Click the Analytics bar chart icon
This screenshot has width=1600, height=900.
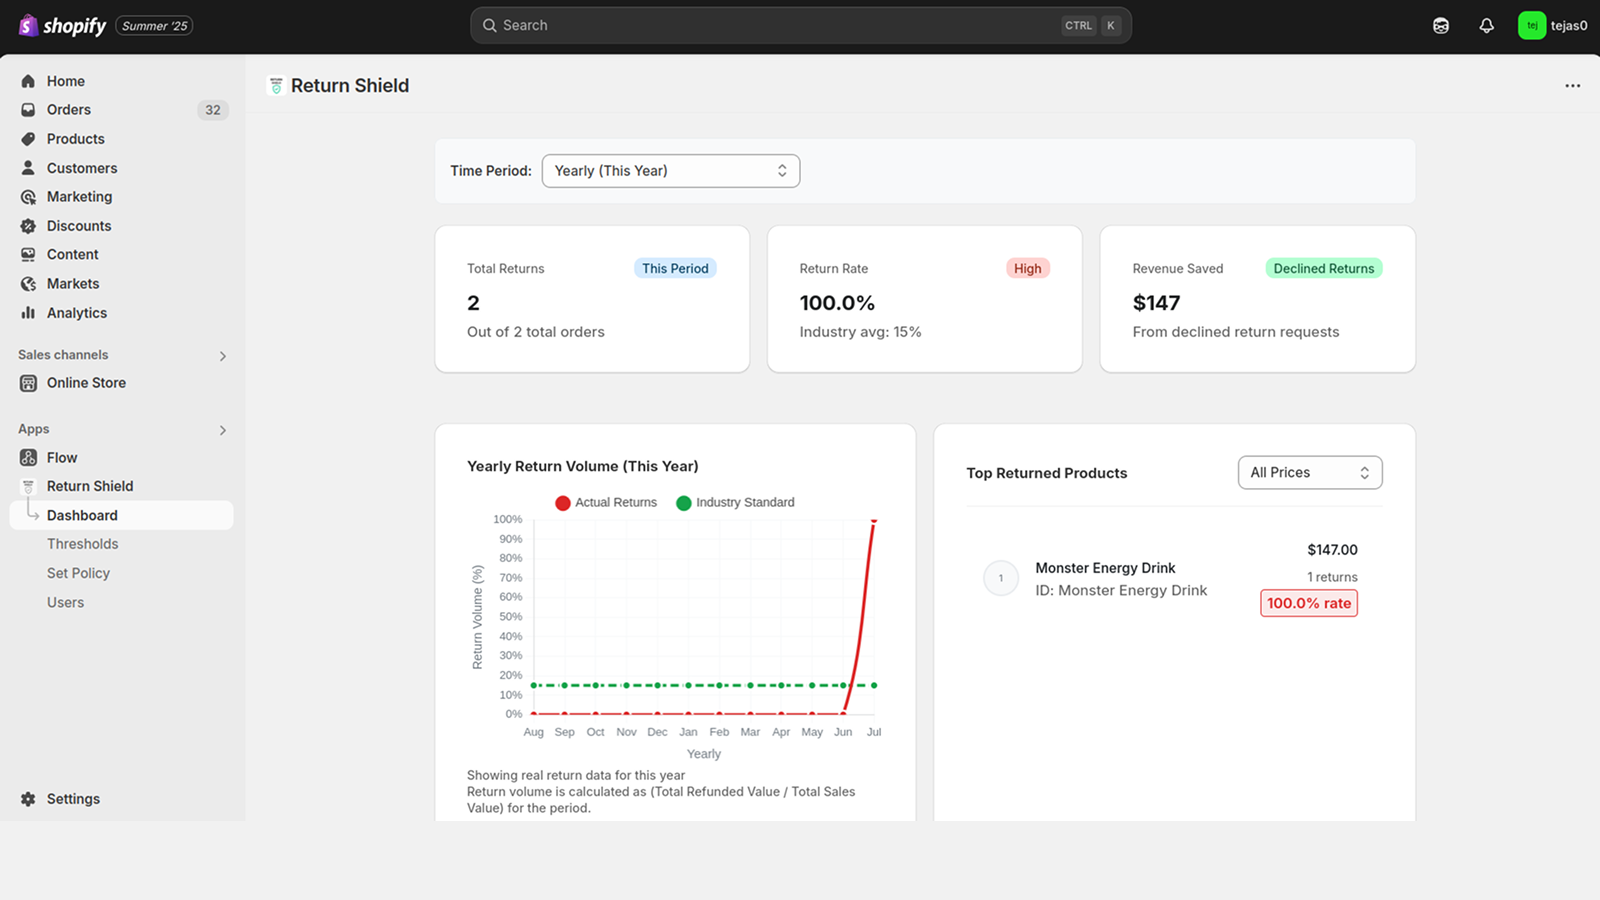tap(28, 313)
